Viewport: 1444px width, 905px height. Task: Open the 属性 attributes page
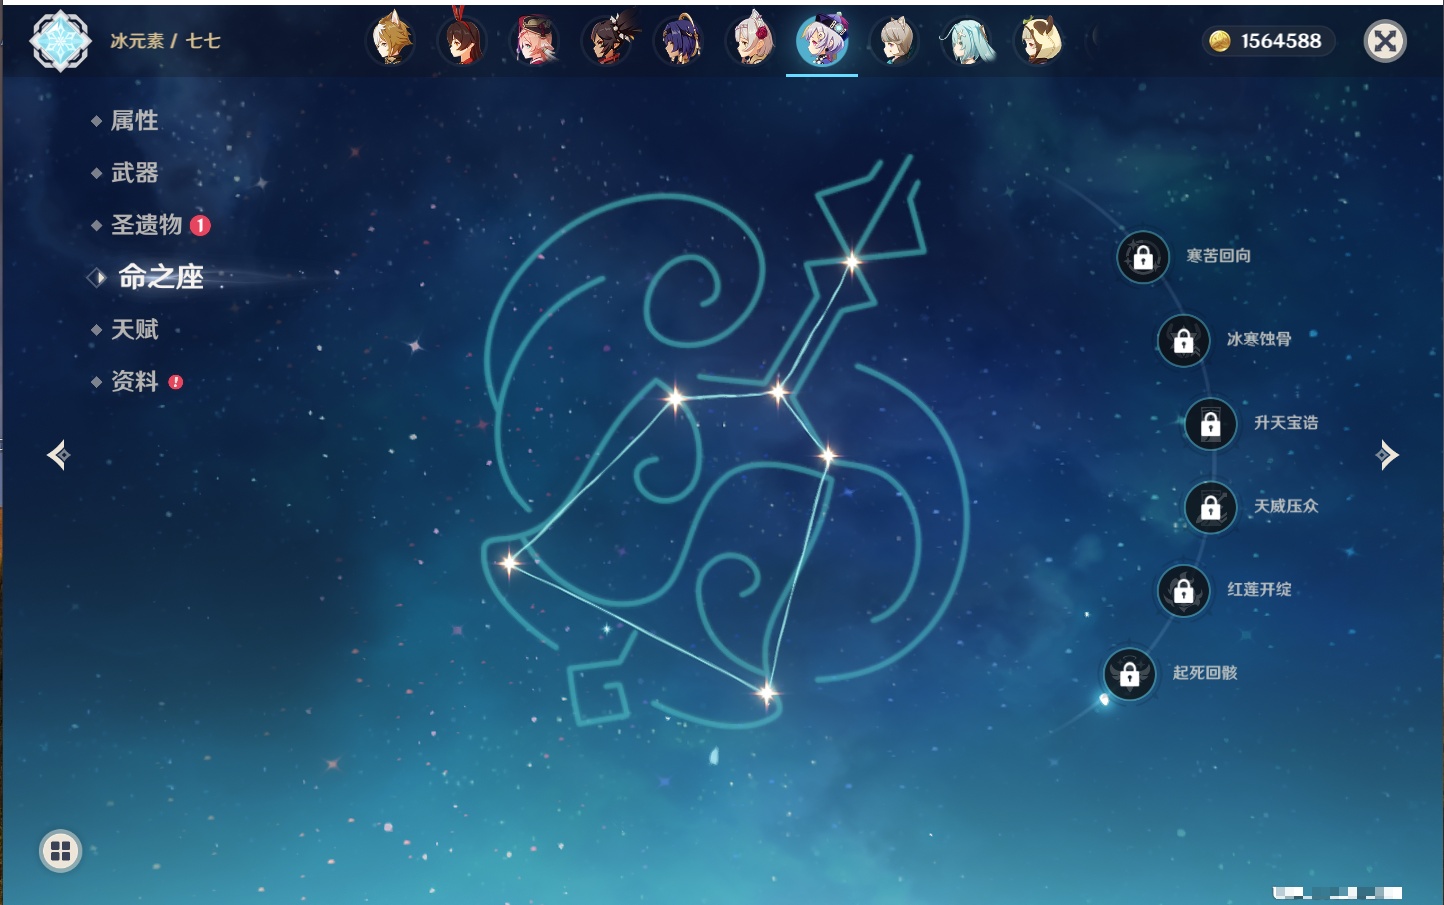click(134, 121)
